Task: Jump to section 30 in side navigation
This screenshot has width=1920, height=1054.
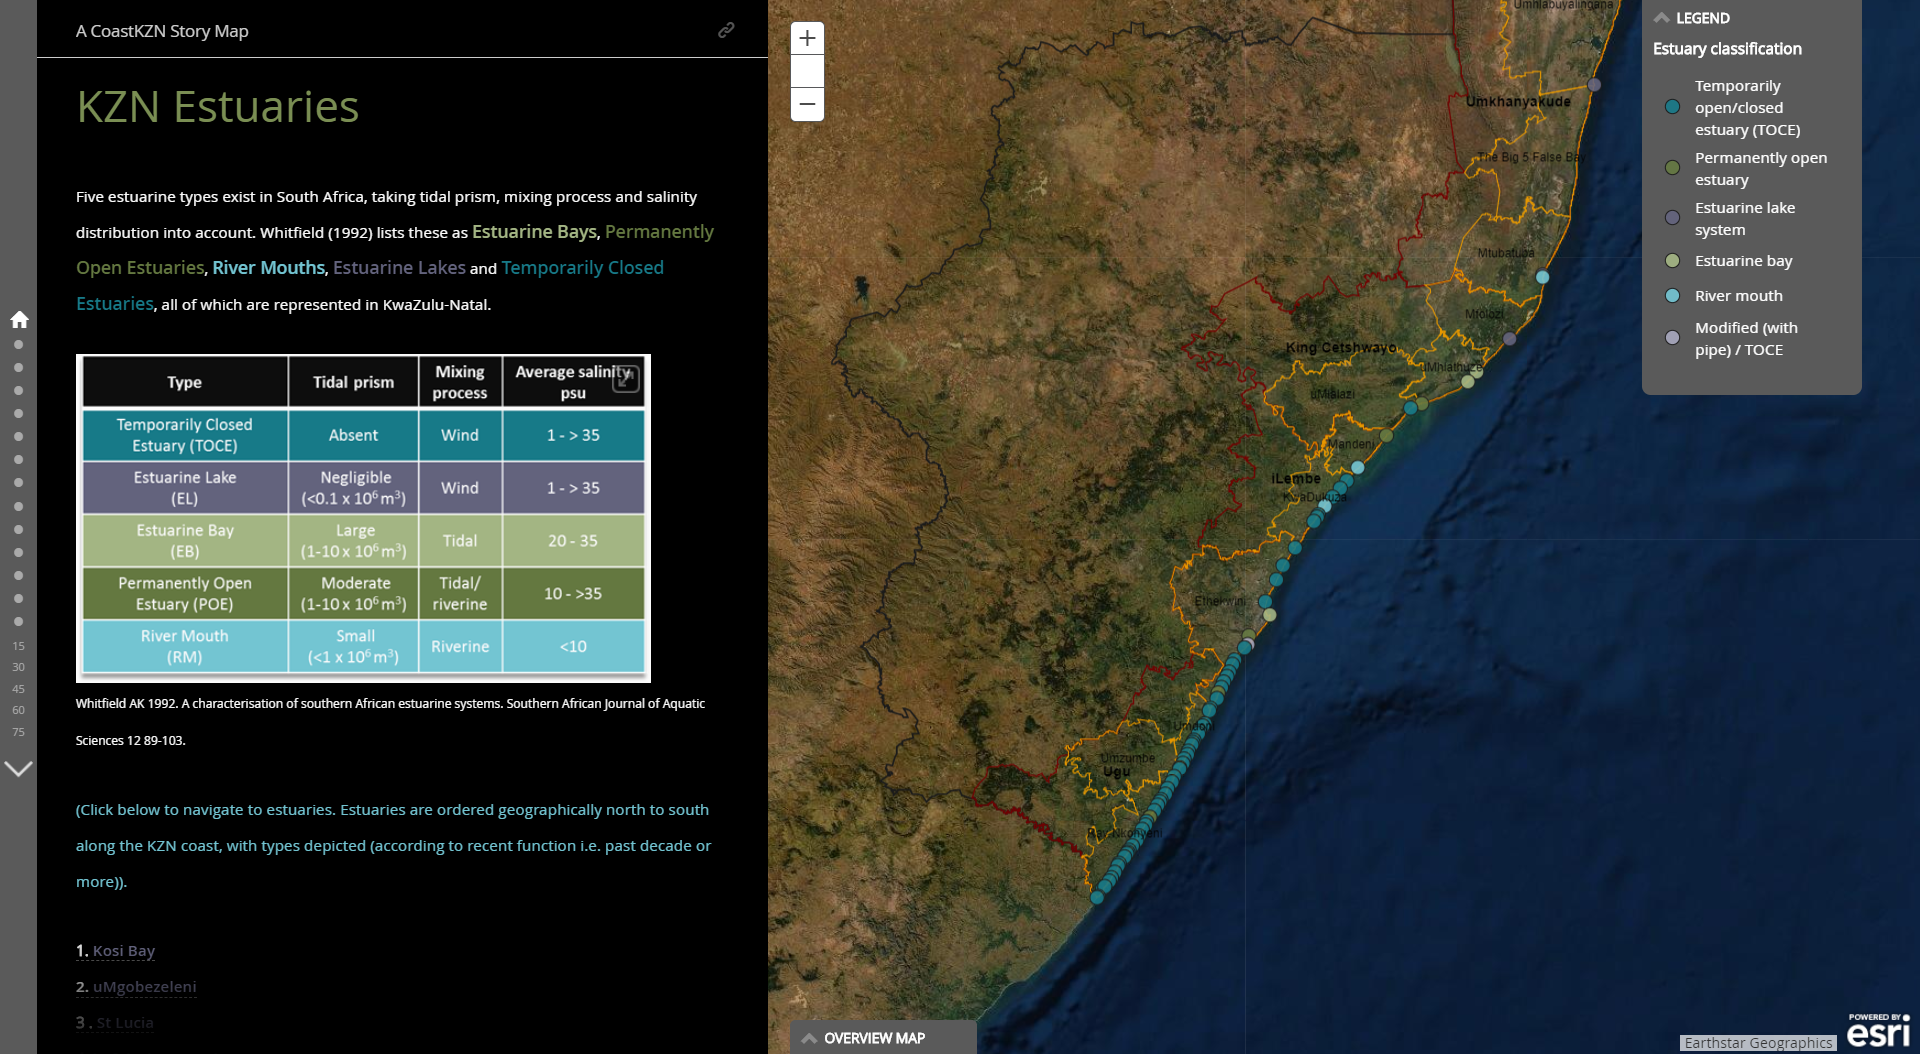Action: pos(18,667)
